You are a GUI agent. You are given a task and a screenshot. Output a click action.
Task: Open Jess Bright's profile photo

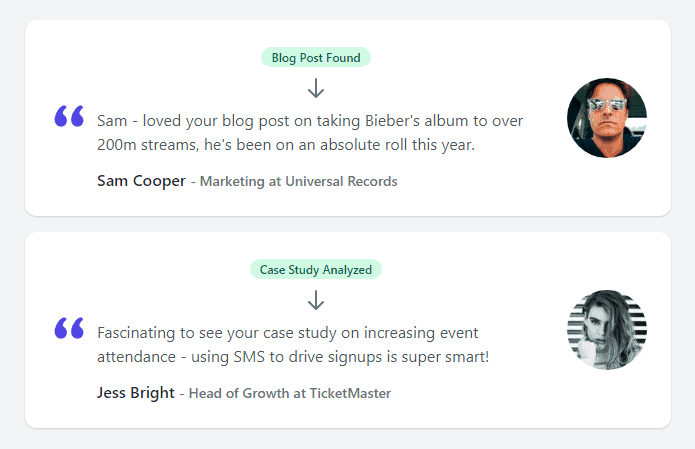tap(607, 330)
